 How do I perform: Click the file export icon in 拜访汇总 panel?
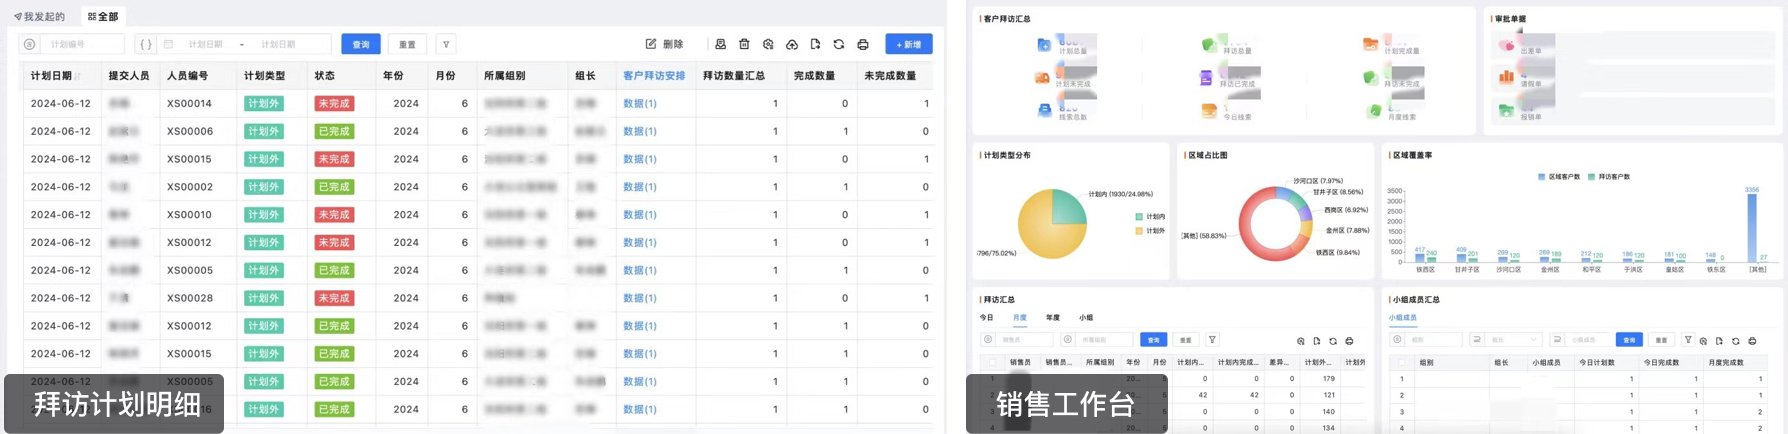[x=1317, y=341]
